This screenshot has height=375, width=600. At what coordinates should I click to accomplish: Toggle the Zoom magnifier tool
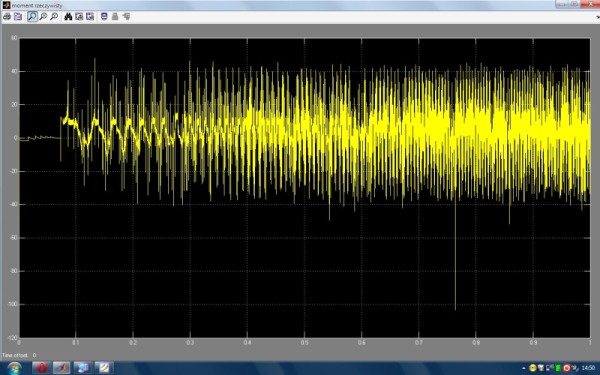pos(33,16)
